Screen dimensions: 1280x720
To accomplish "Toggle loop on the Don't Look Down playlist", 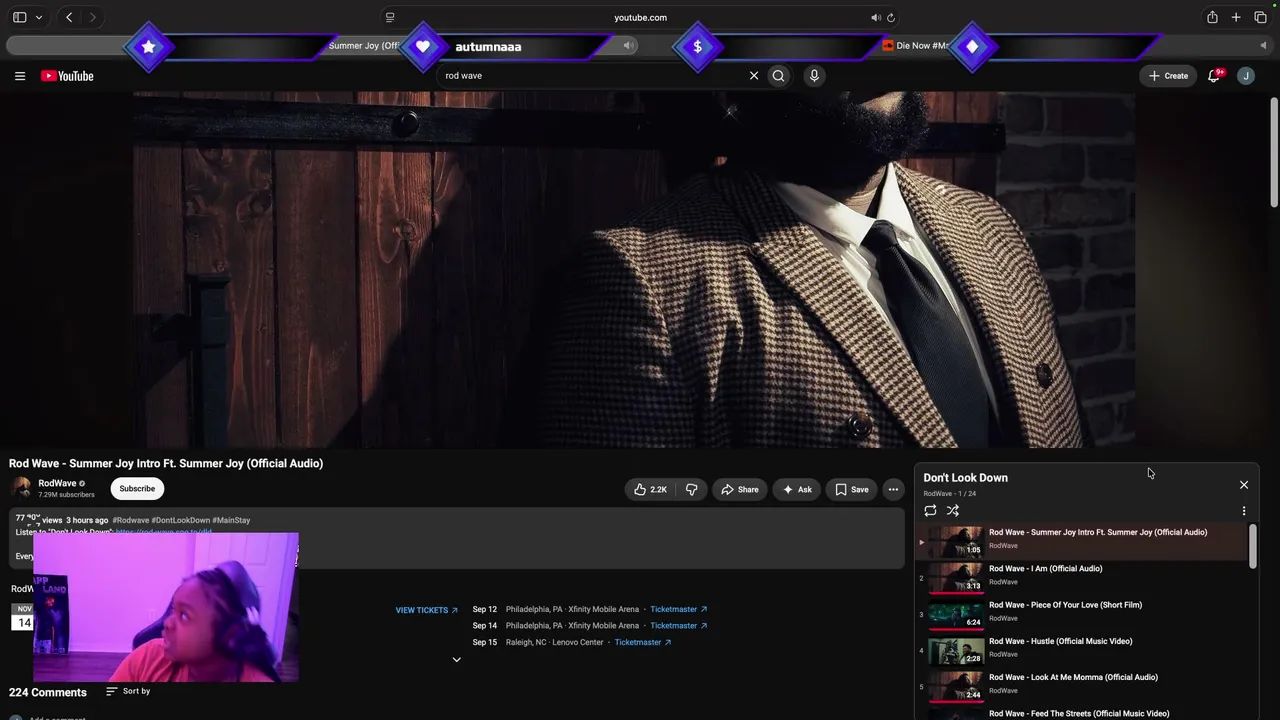I will pyautogui.click(x=930, y=510).
